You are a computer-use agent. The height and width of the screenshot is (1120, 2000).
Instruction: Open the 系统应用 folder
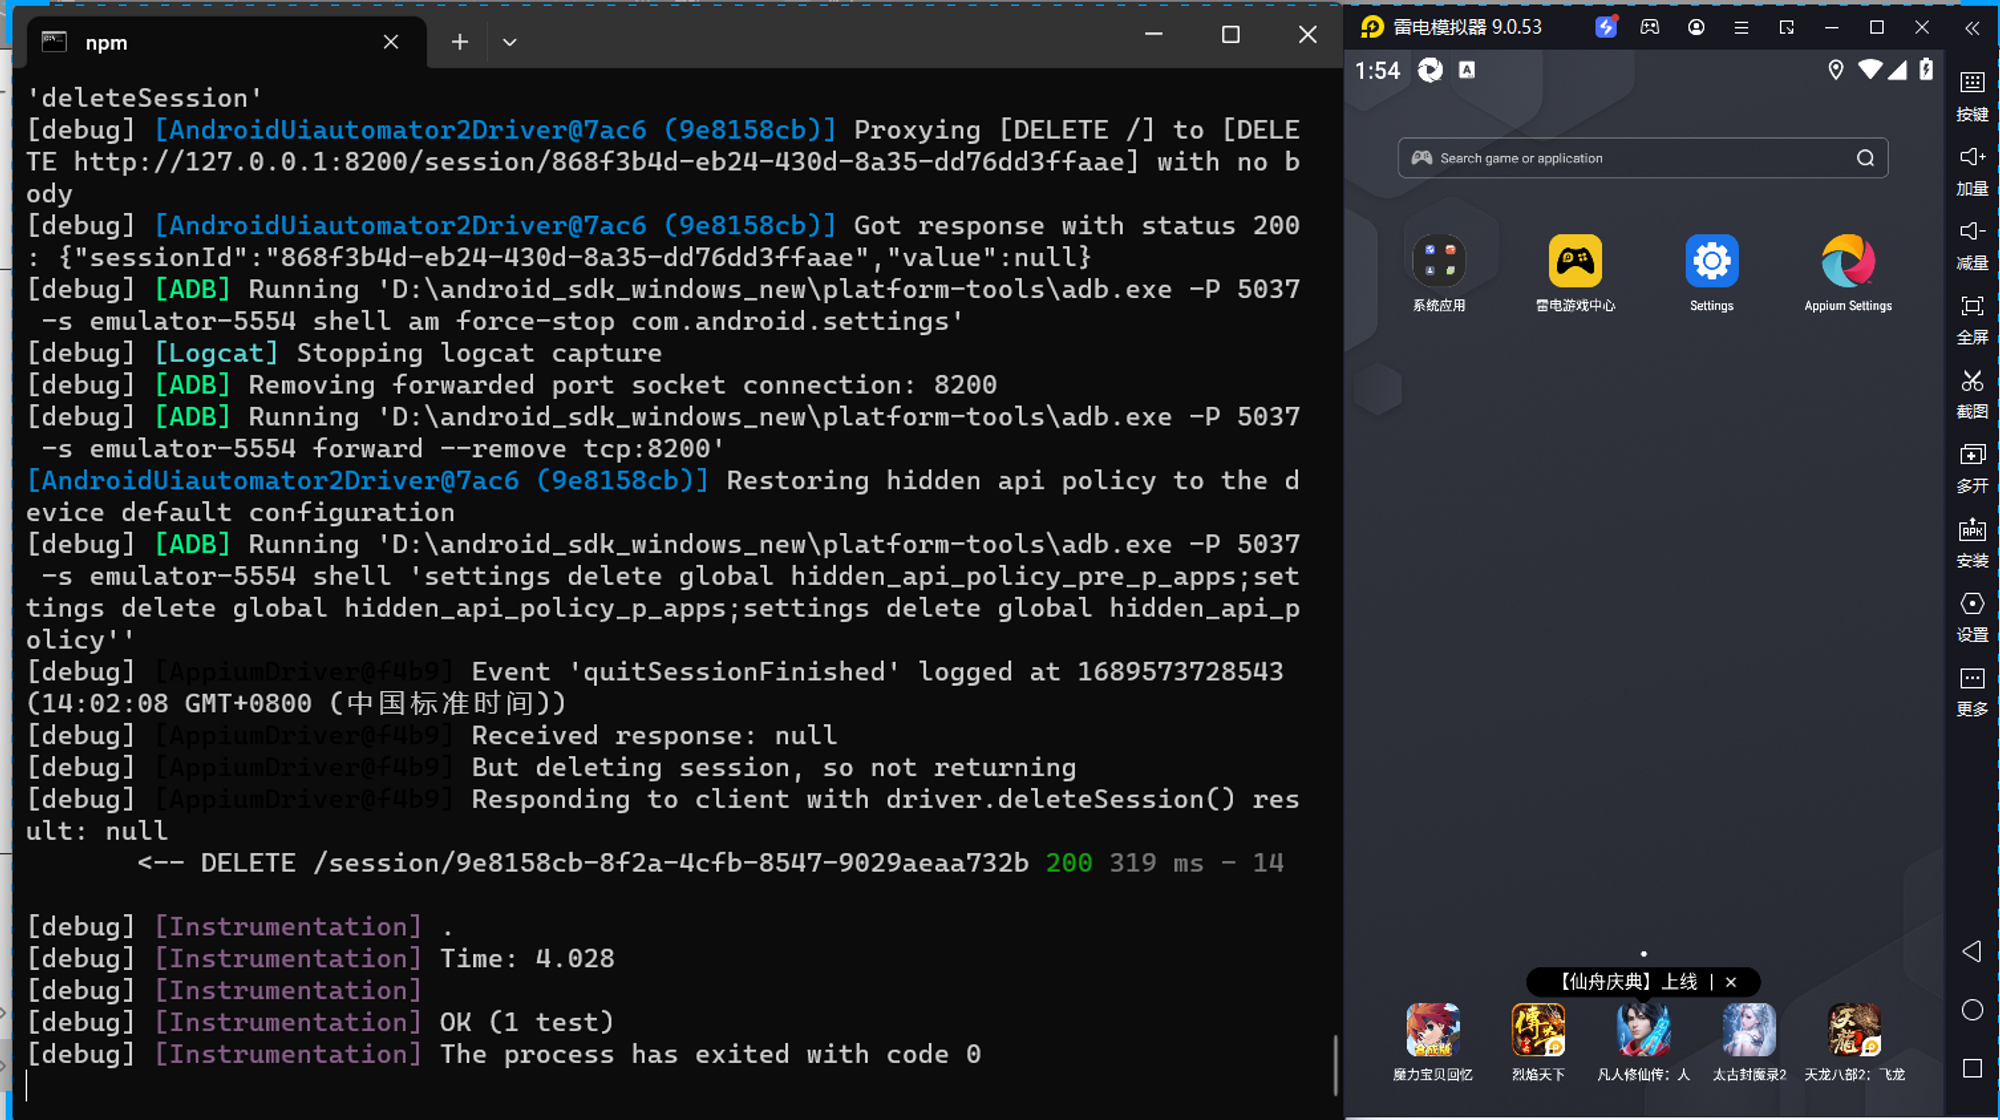click(1438, 262)
